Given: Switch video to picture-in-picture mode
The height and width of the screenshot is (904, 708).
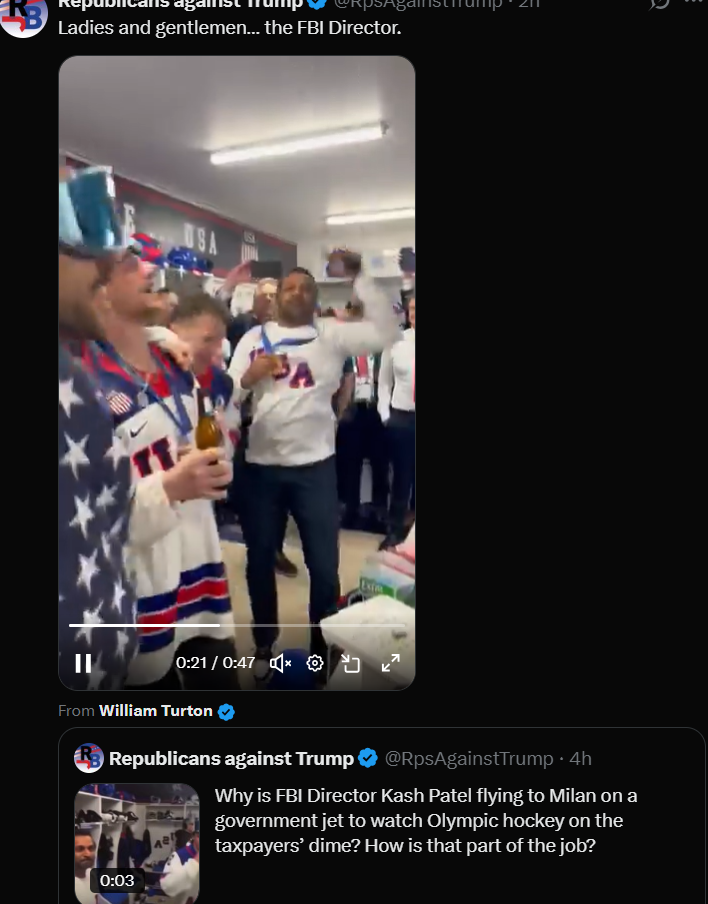Looking at the screenshot, I should point(351,664).
